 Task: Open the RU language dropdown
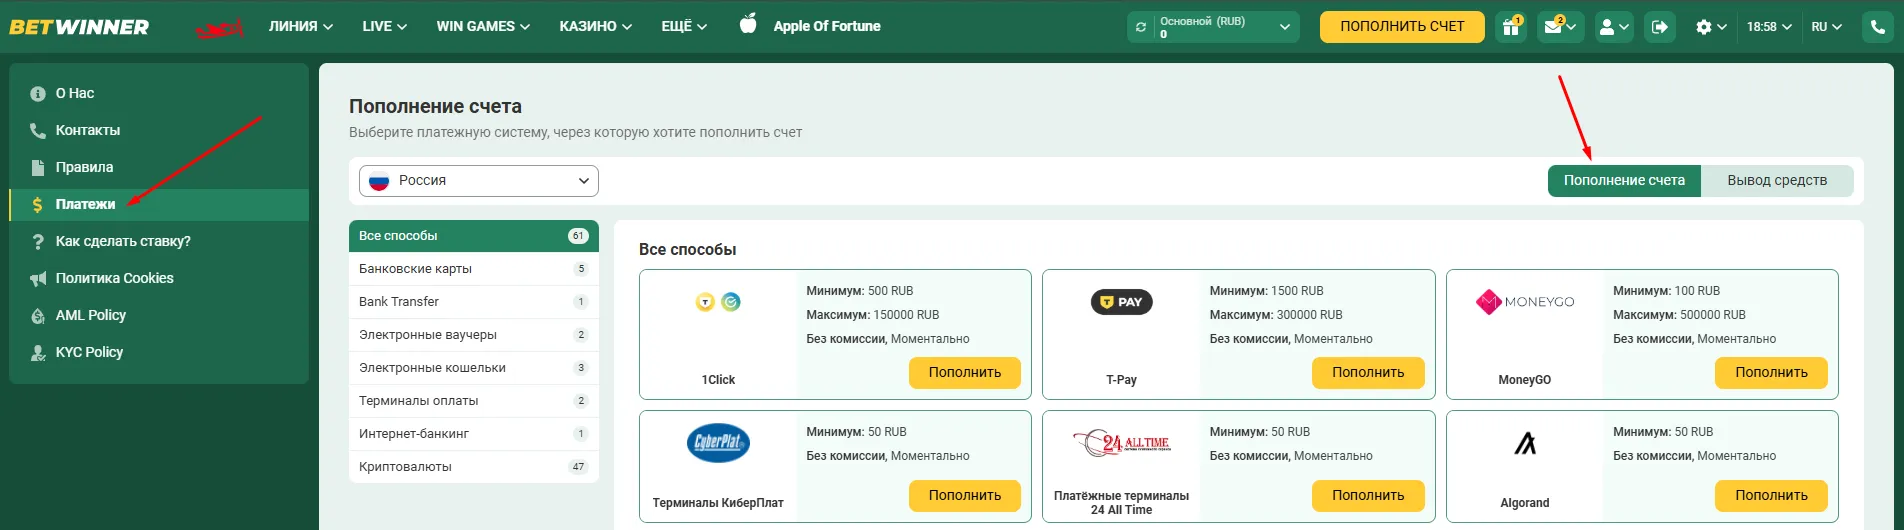[x=1826, y=27]
